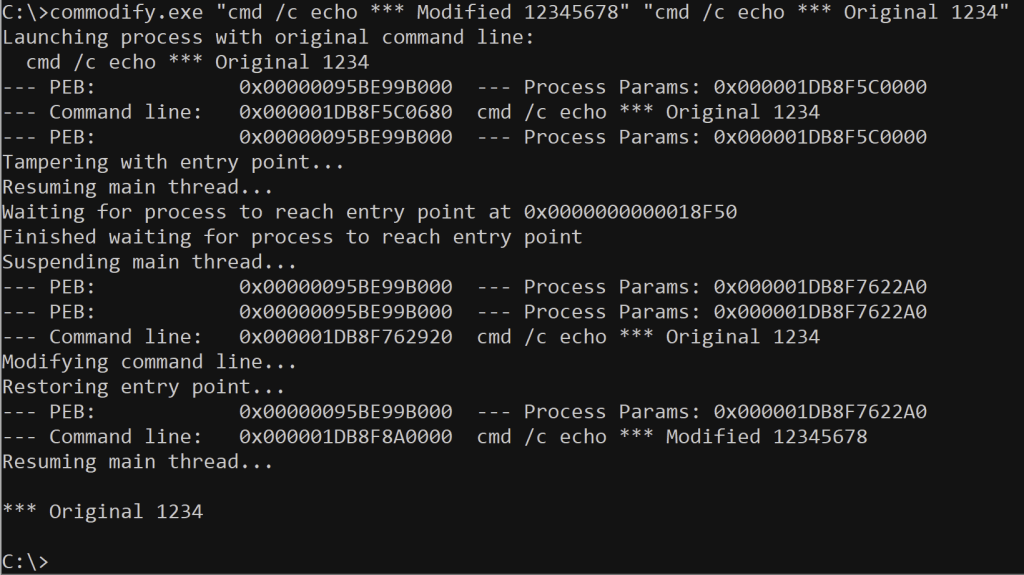The height and width of the screenshot is (575, 1024).
Task: Click the "Finished waiting for process" line
Action: pyautogui.click(x=291, y=237)
